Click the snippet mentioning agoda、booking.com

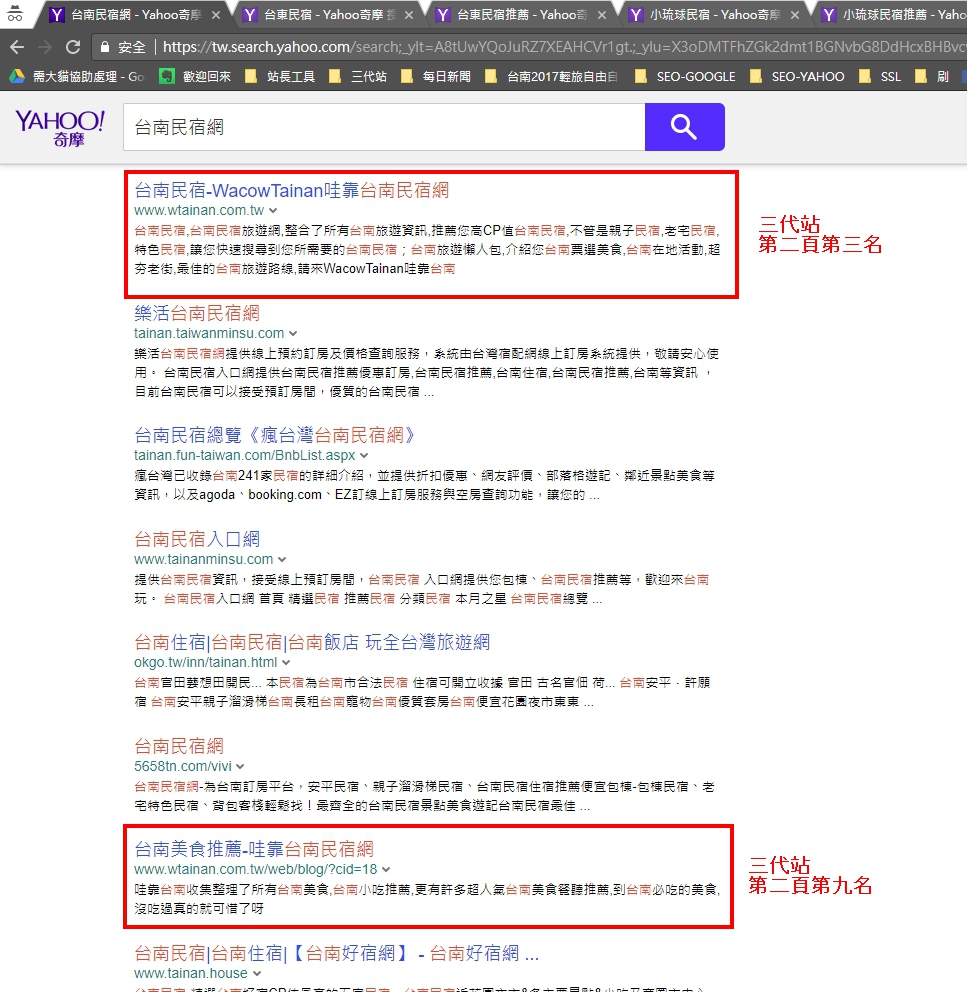point(425,485)
